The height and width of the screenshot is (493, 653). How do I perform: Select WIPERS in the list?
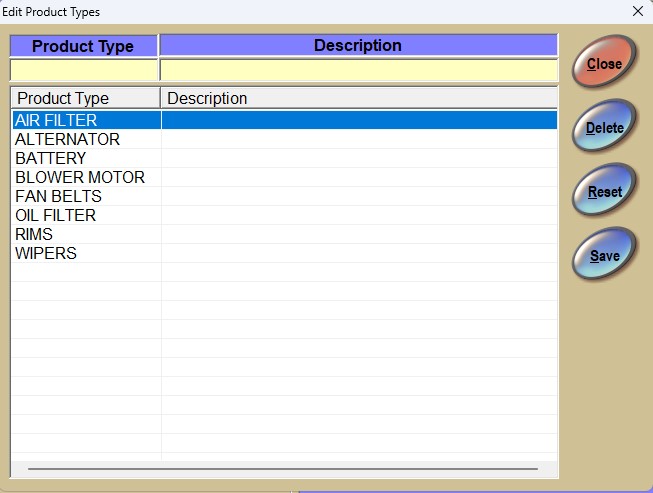click(x=46, y=253)
